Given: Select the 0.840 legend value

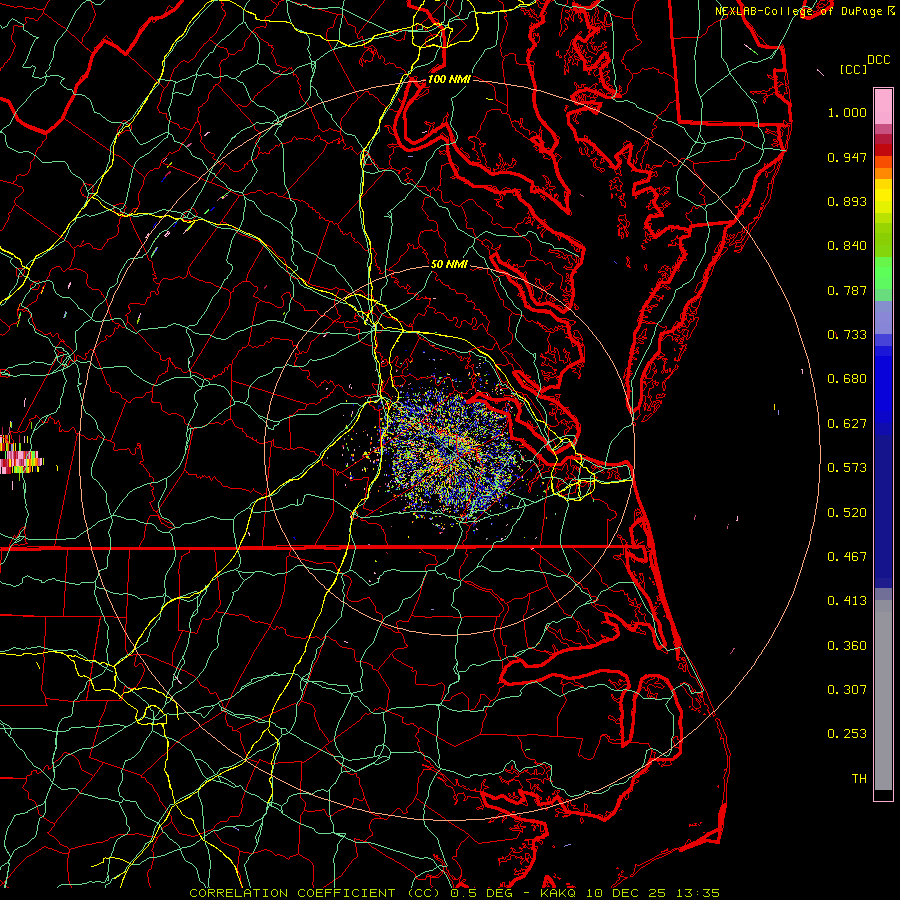Looking at the screenshot, I should 847,246.
